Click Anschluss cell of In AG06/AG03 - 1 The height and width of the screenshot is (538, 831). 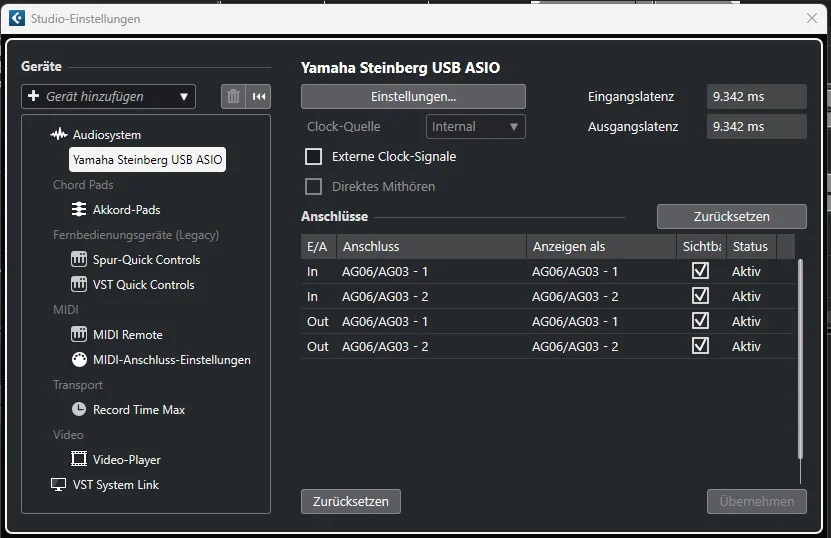[x=431, y=271]
